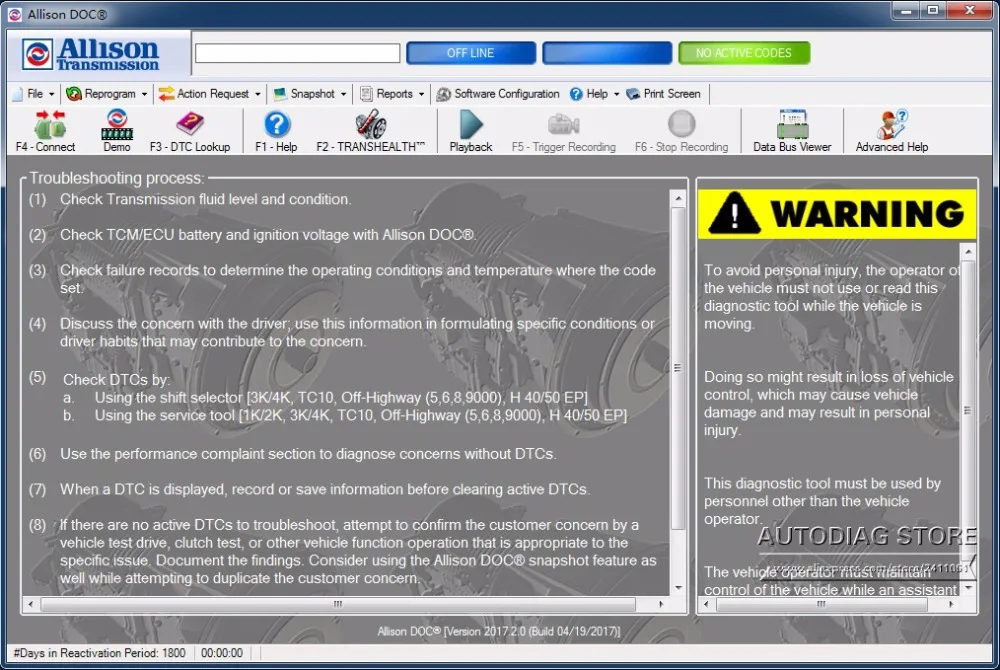Expand the Reprogram dropdown arrow

tap(144, 94)
